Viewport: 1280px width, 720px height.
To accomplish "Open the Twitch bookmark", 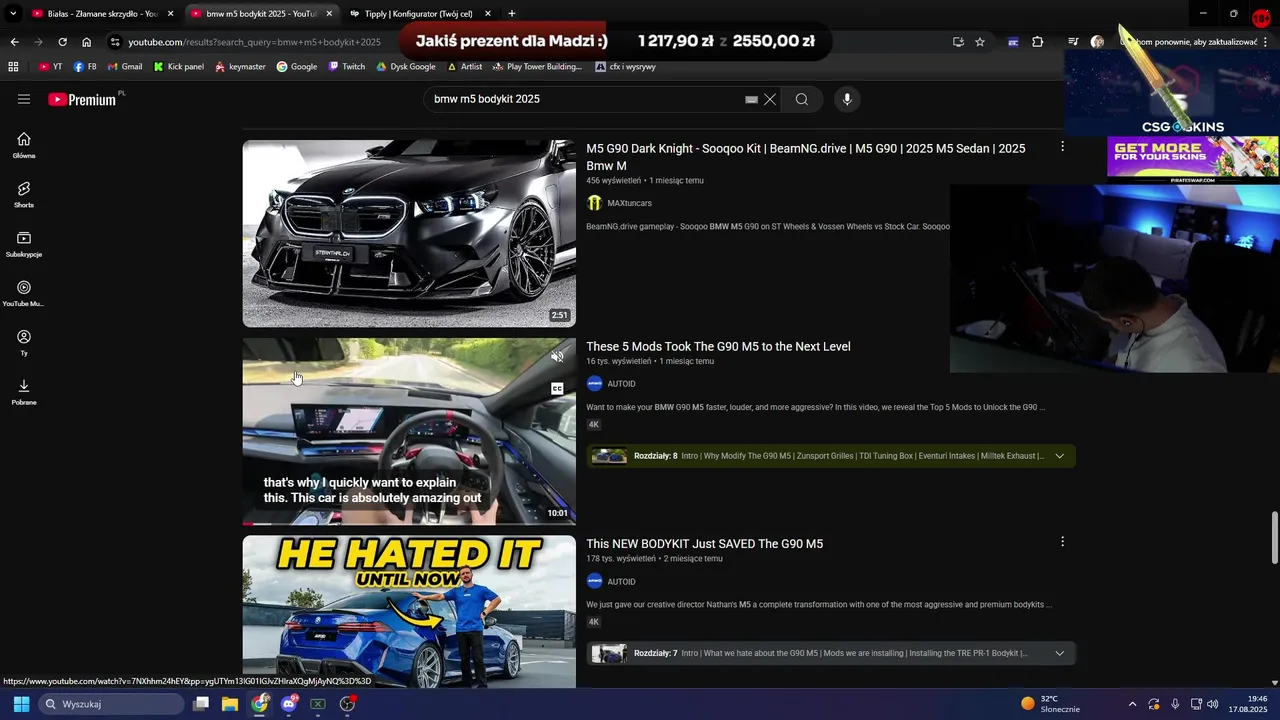I will coord(347,67).
